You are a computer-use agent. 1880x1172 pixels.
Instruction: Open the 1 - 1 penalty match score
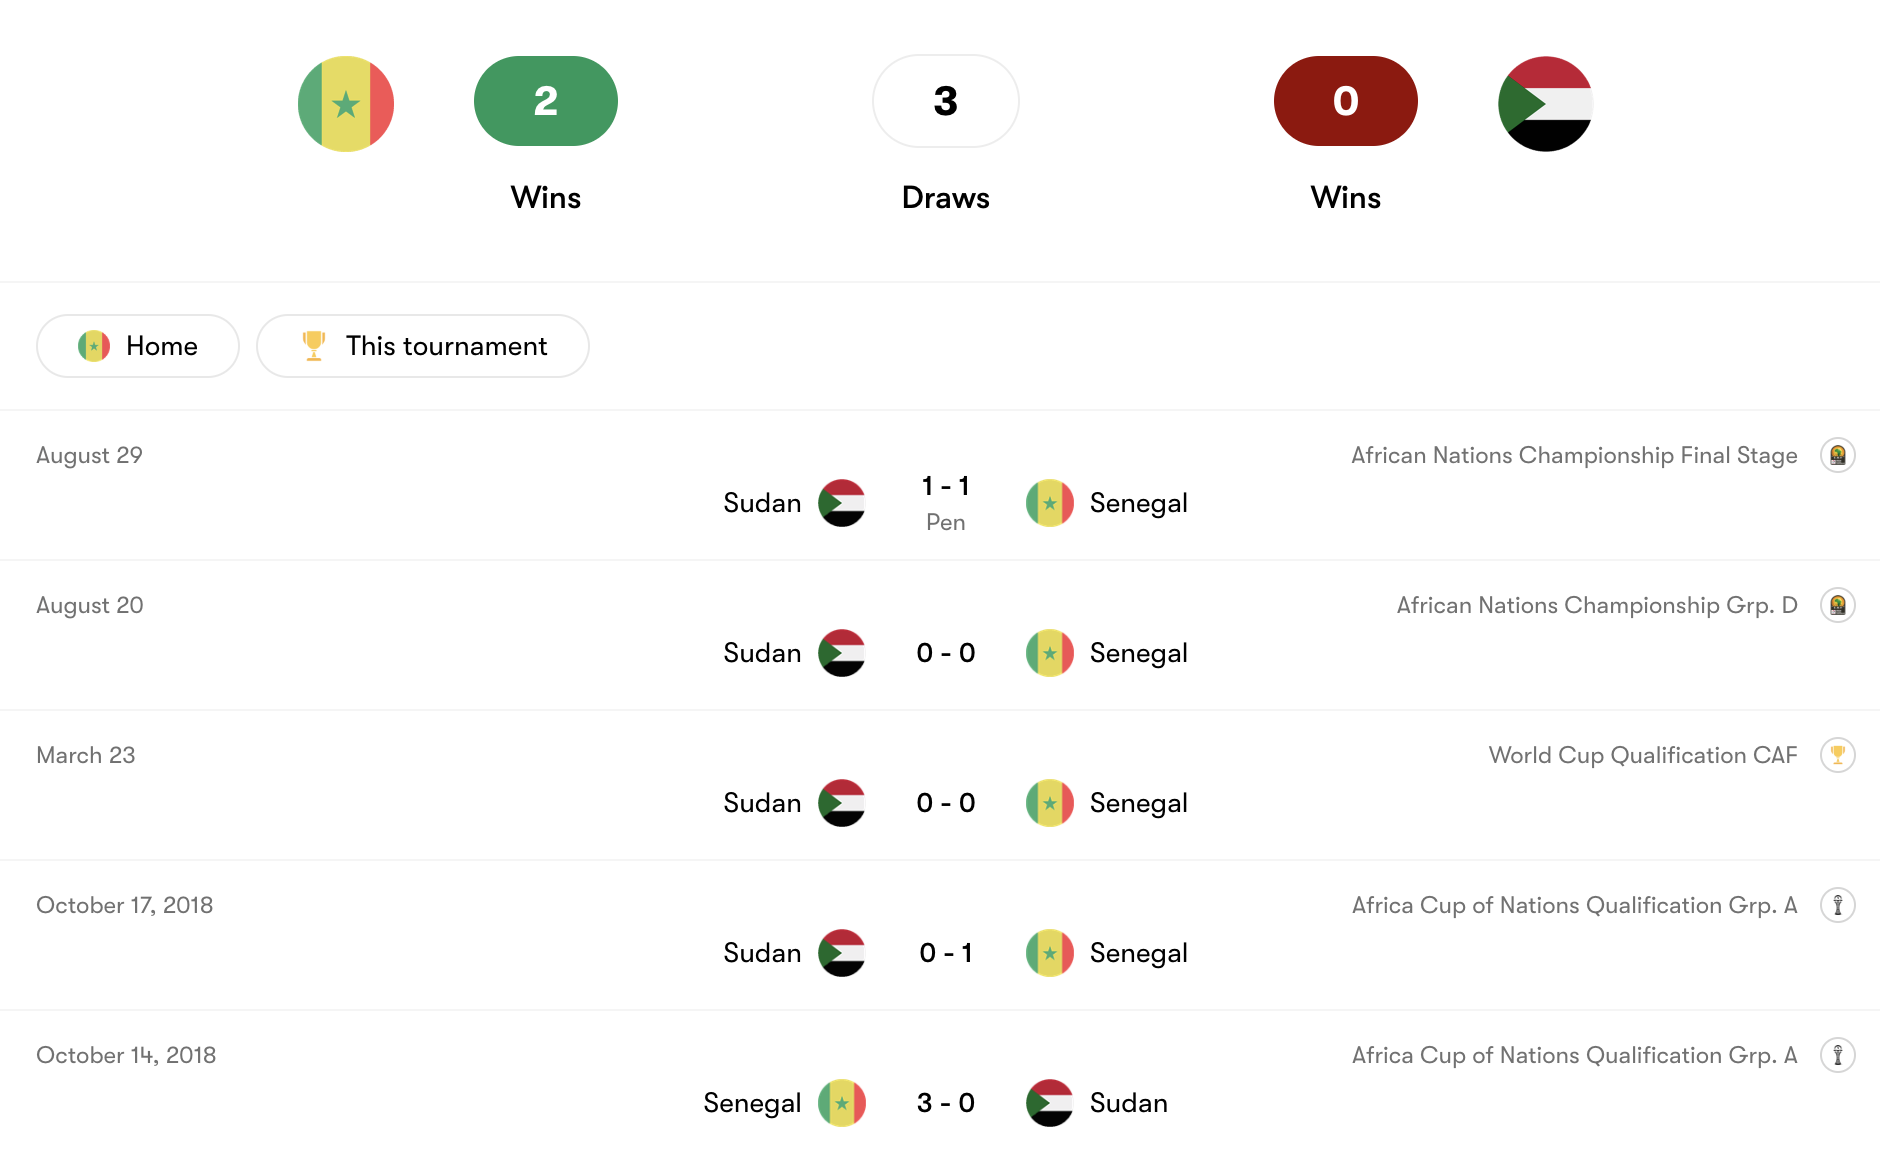pos(945,487)
